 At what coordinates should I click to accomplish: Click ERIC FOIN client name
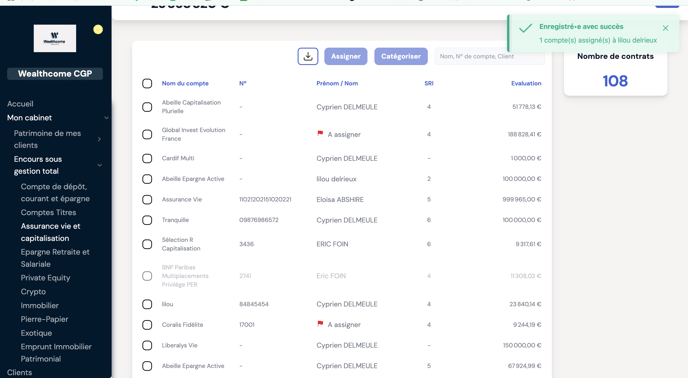click(332, 244)
